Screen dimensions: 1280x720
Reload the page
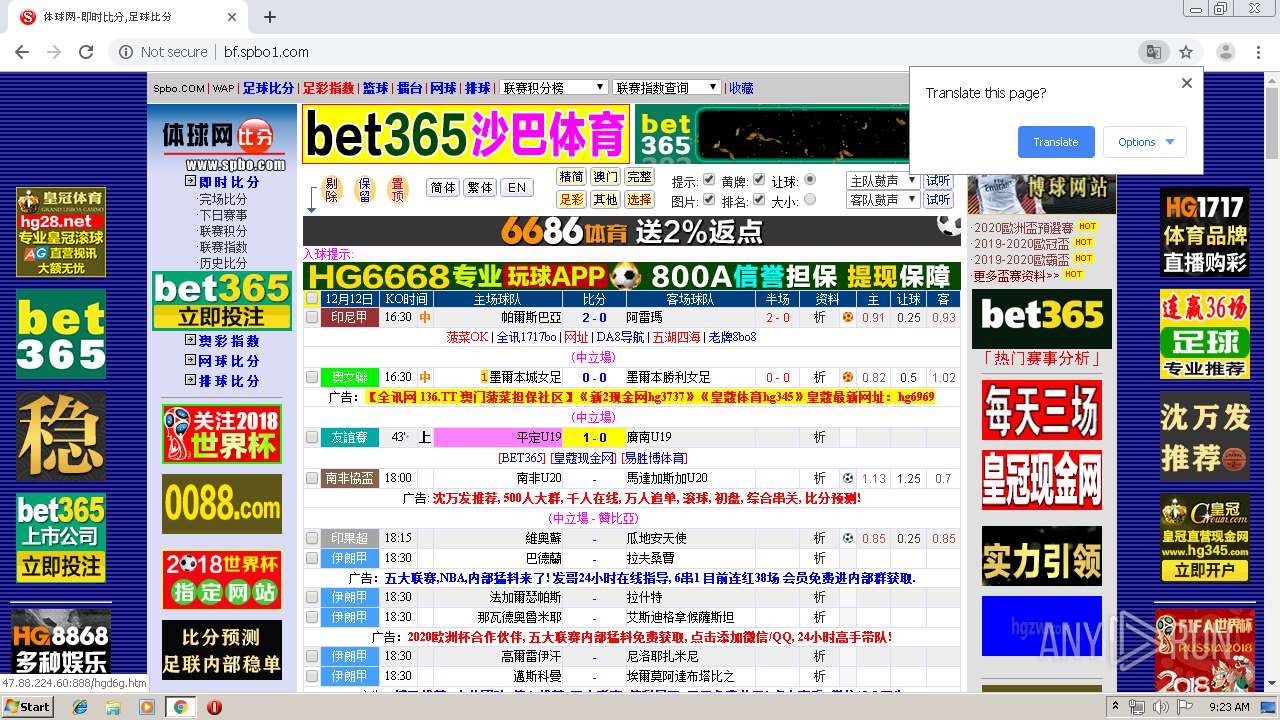86,52
